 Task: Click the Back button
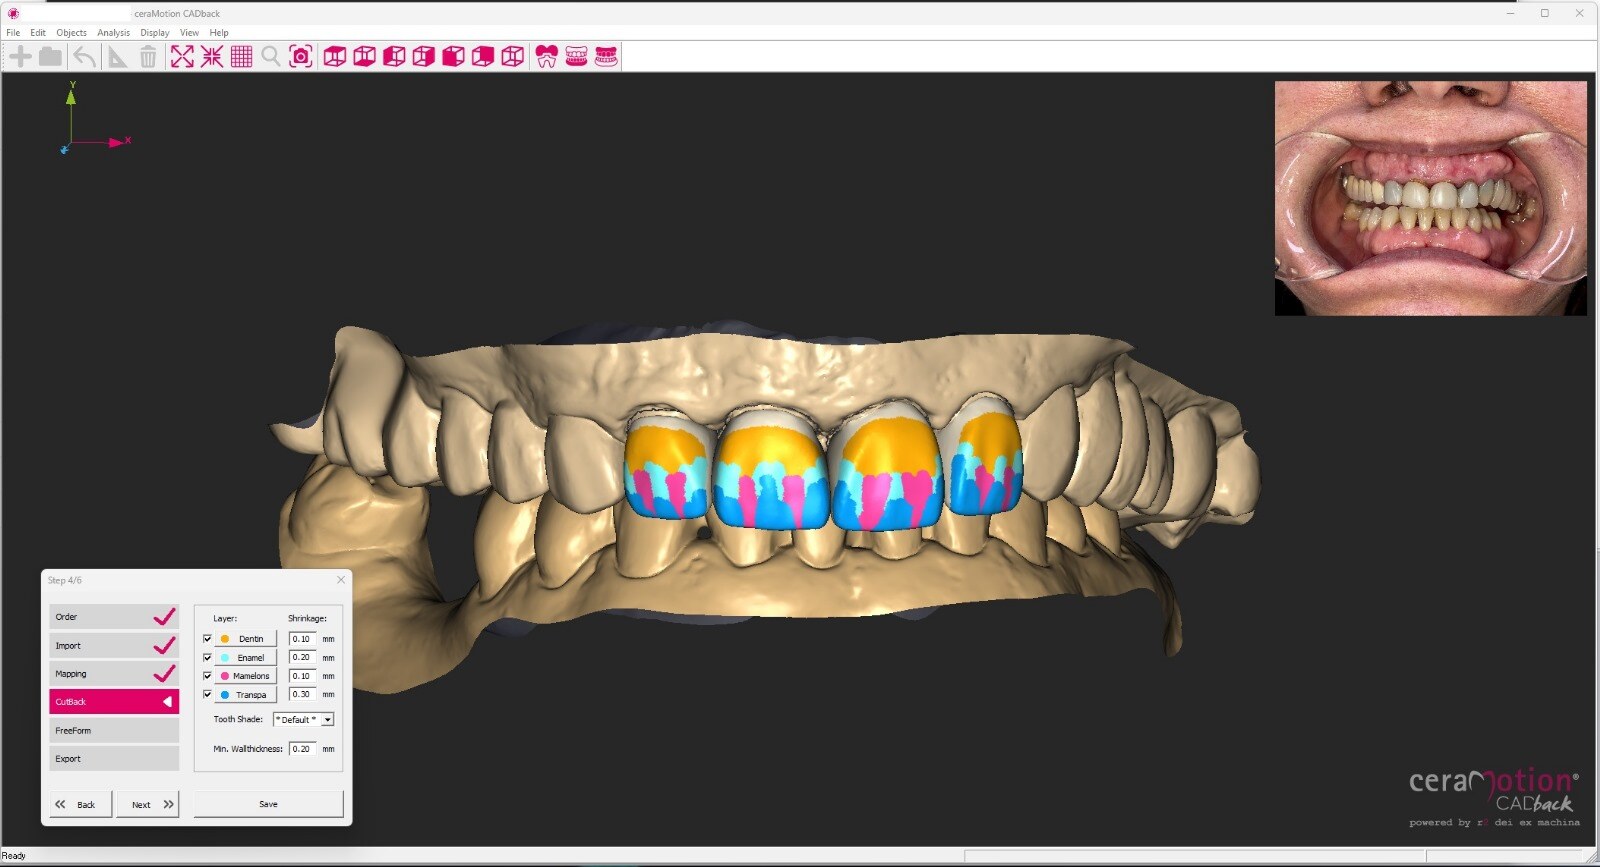[81, 804]
